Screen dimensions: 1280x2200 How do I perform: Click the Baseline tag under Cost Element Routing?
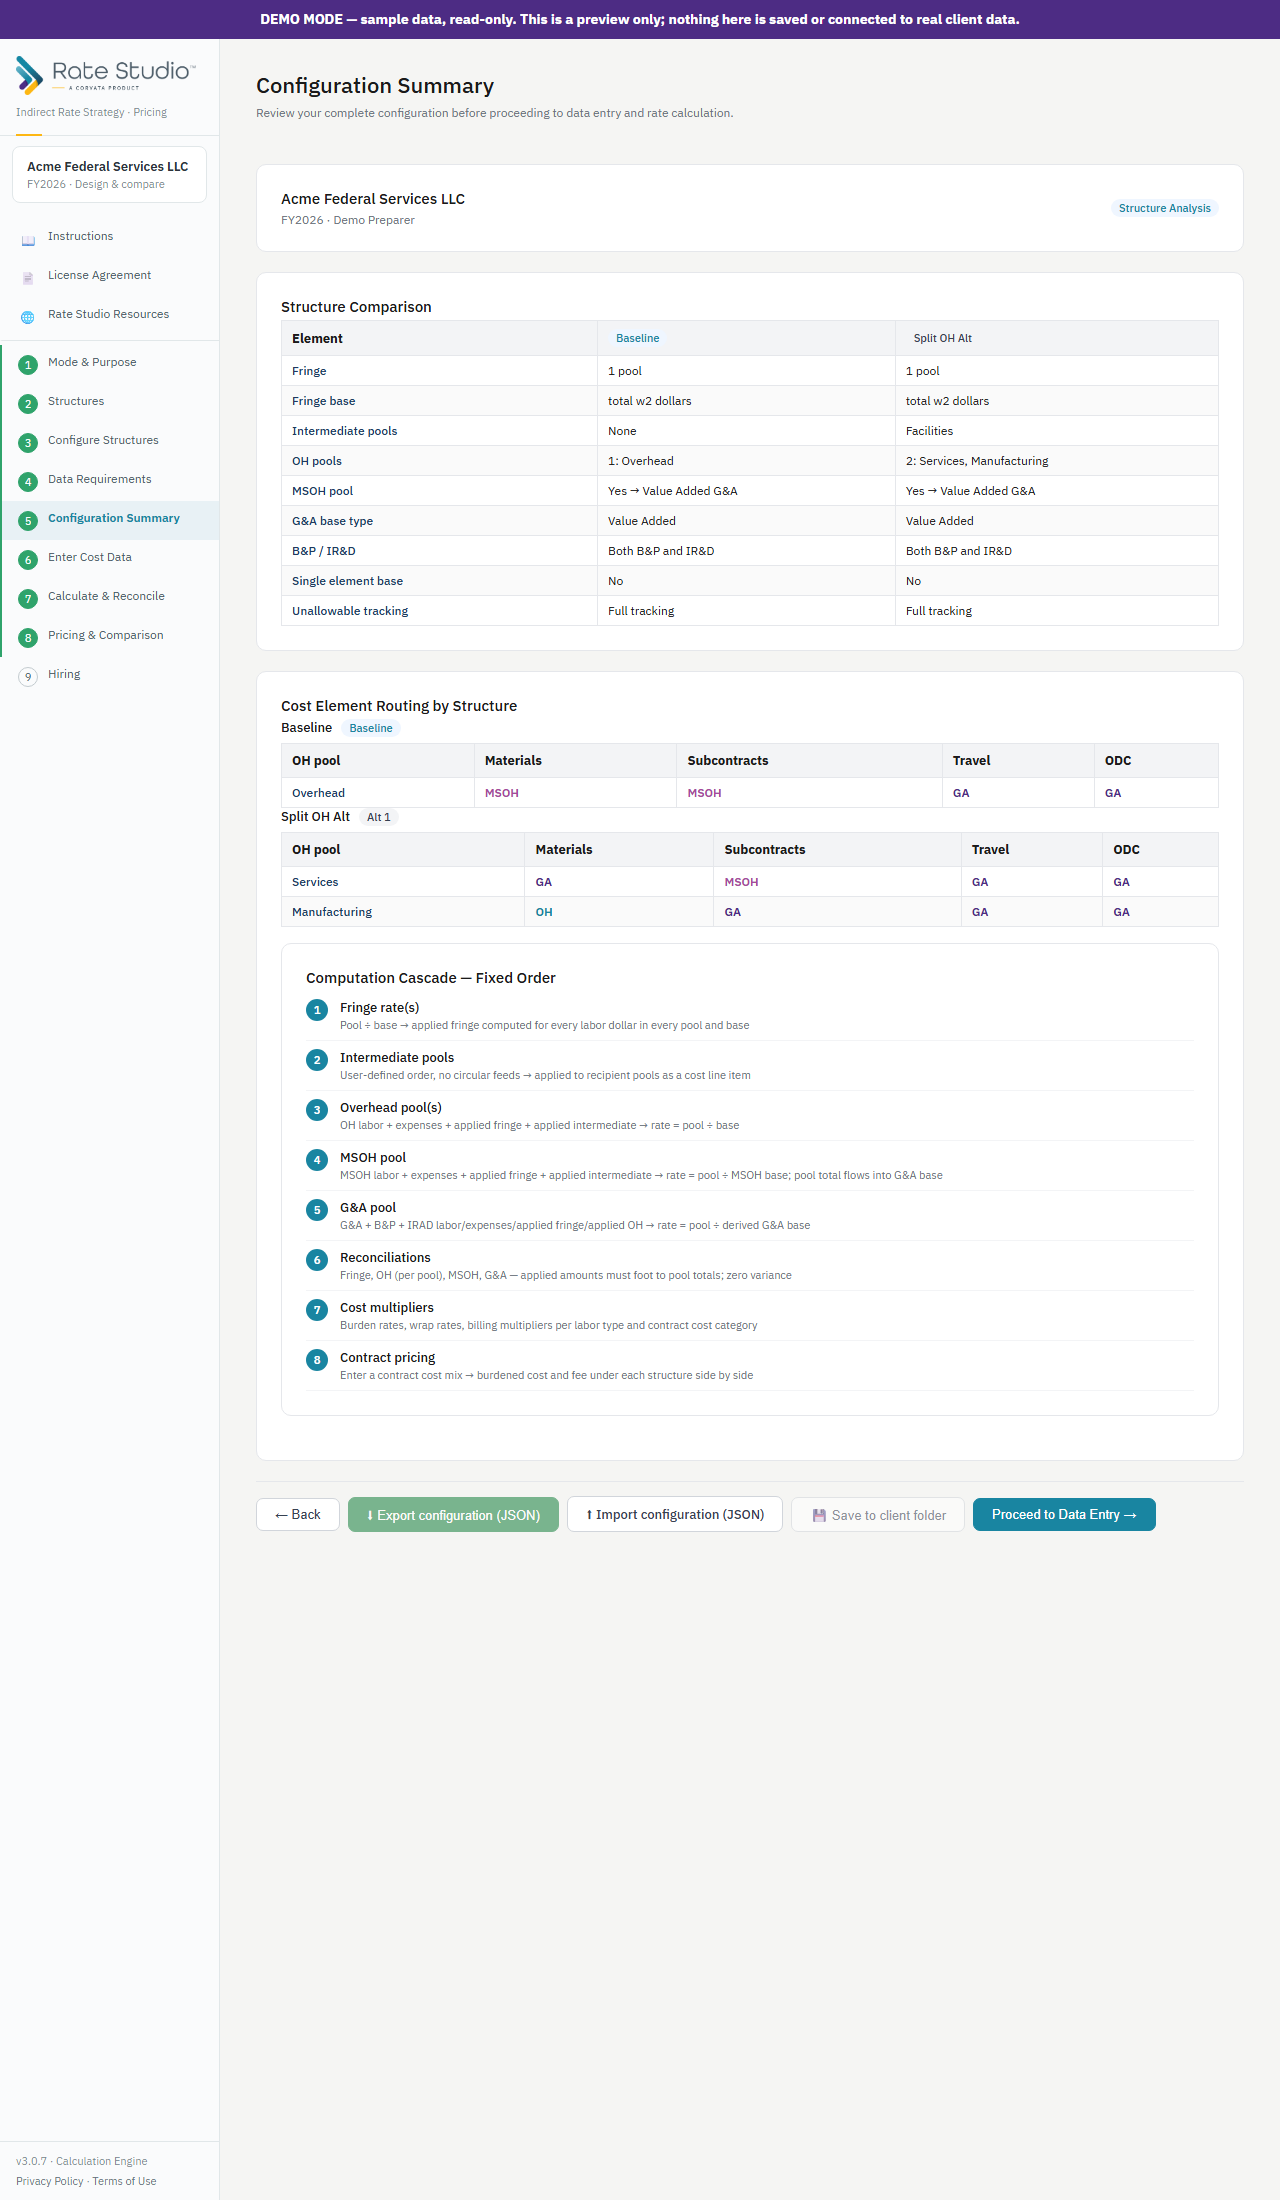tap(371, 729)
